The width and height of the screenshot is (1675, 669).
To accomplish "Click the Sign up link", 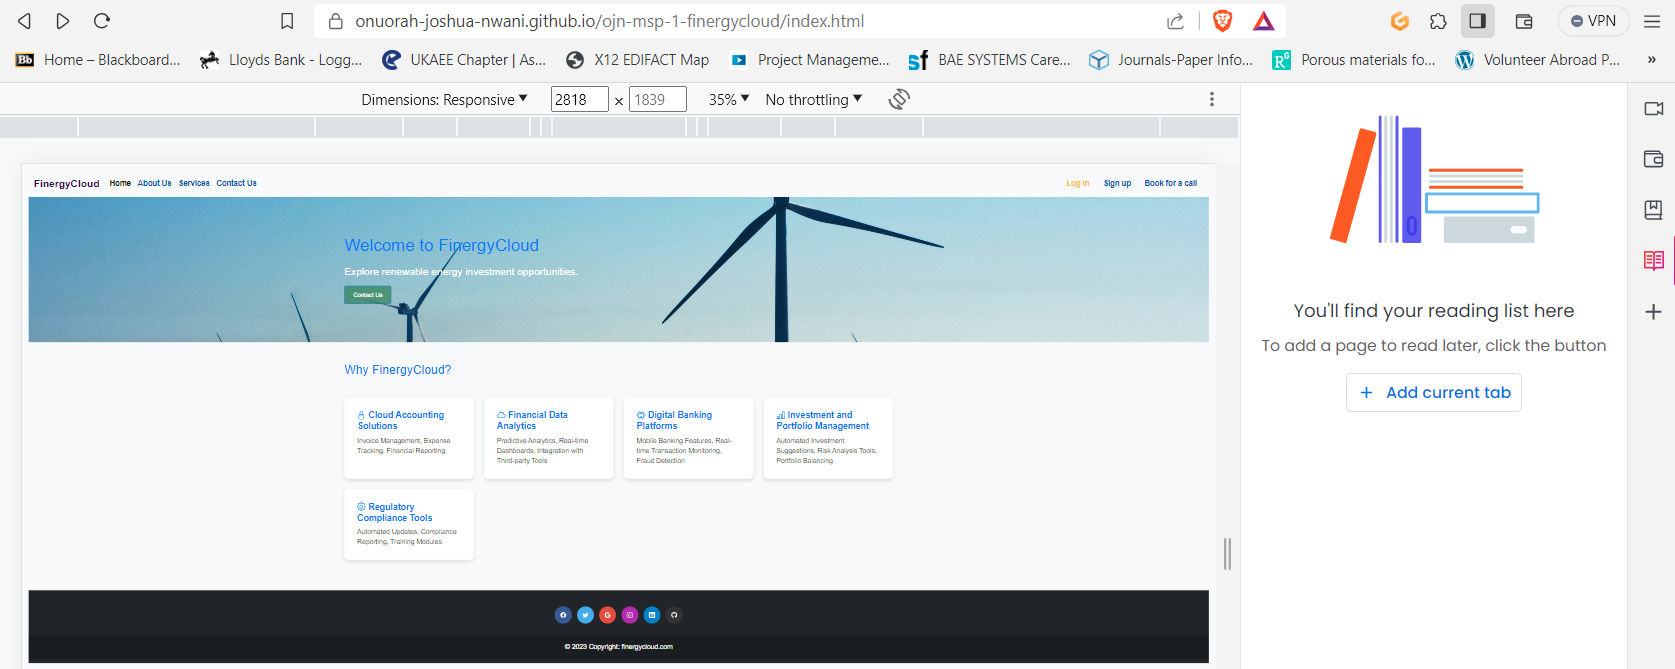I will point(1117,183).
